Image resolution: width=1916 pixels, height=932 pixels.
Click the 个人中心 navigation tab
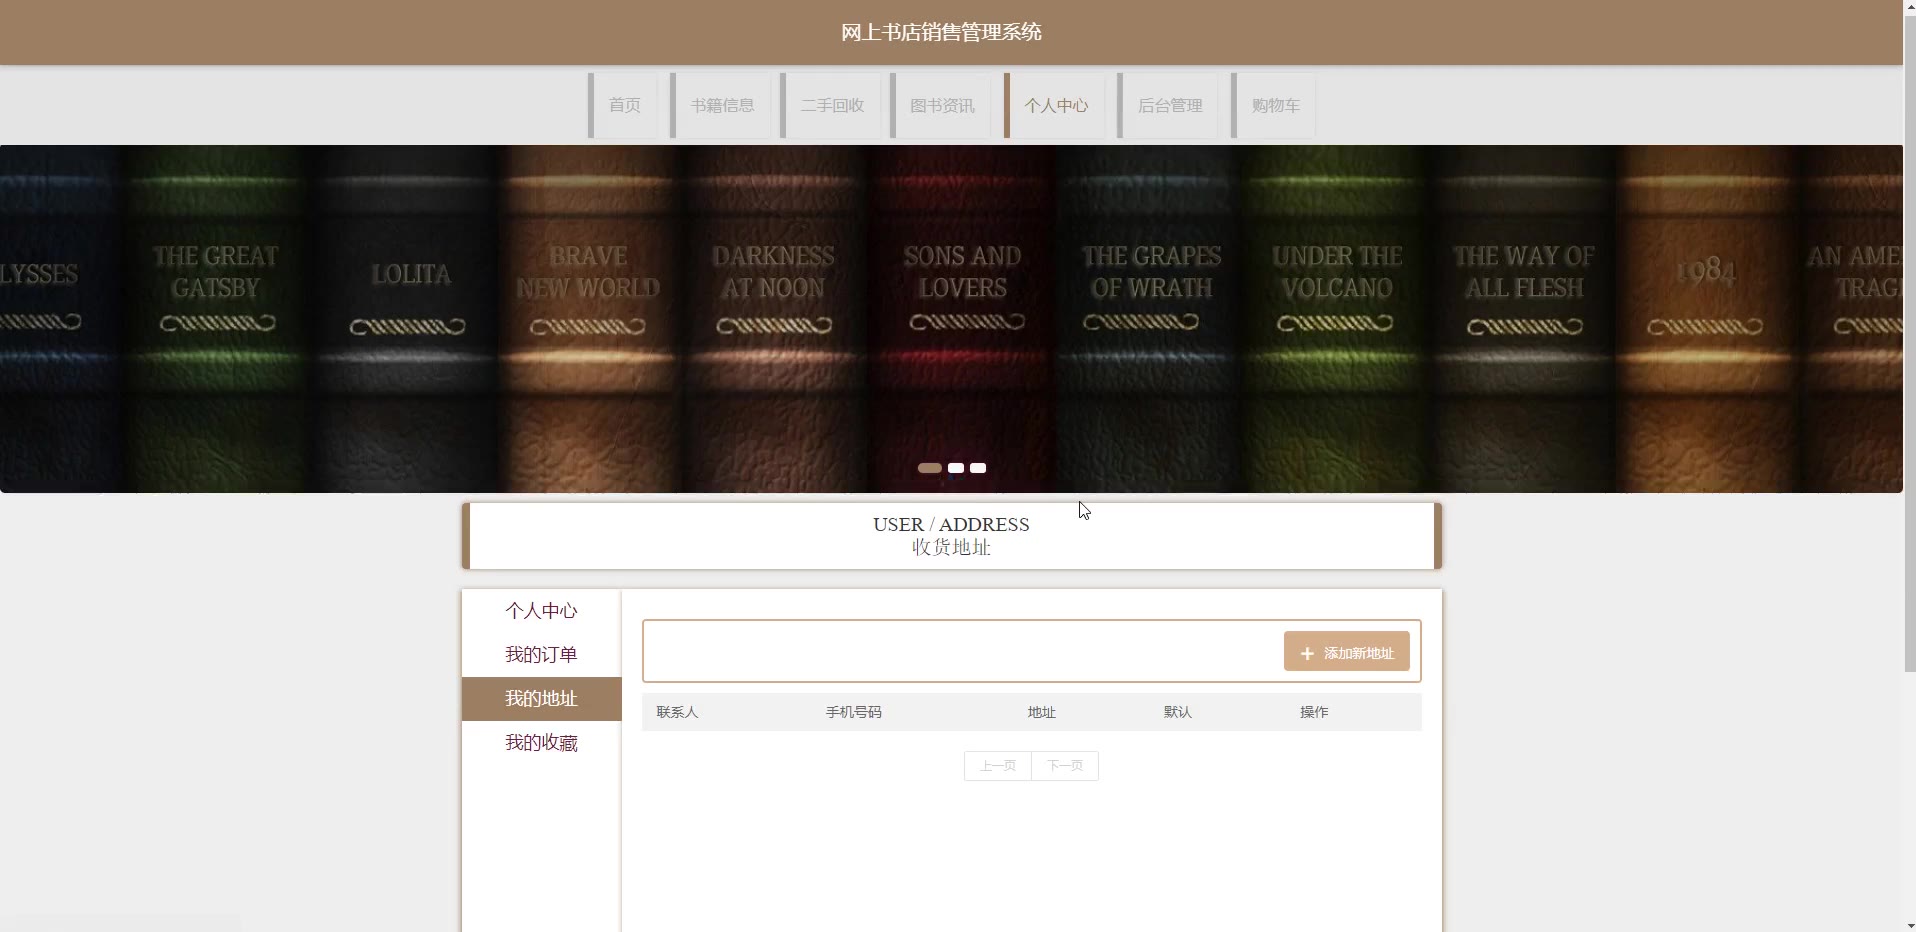click(x=1055, y=105)
